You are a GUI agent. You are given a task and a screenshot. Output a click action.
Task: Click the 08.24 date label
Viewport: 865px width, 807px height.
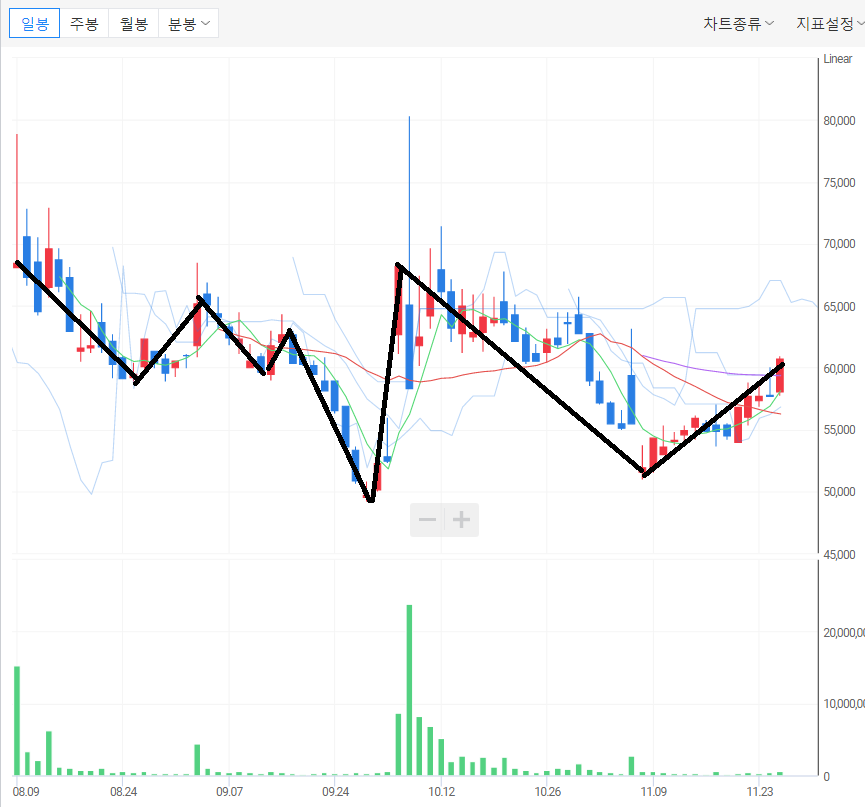(124, 792)
